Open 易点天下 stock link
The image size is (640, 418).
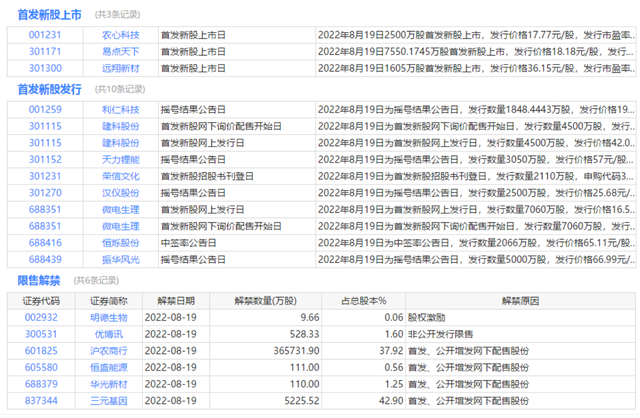click(x=120, y=52)
